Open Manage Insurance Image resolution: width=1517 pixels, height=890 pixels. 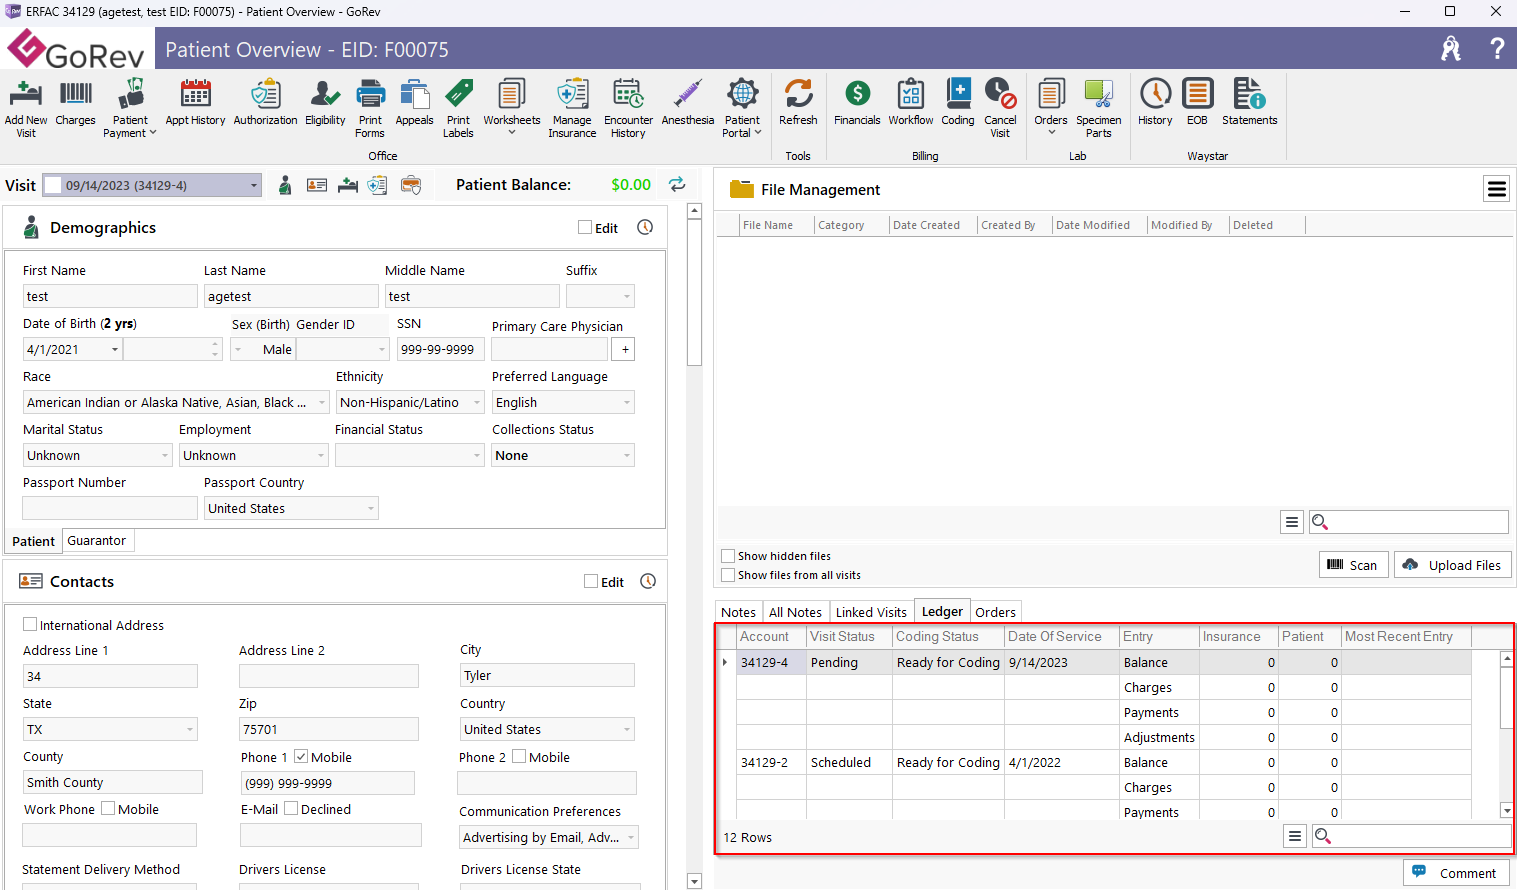(x=572, y=107)
